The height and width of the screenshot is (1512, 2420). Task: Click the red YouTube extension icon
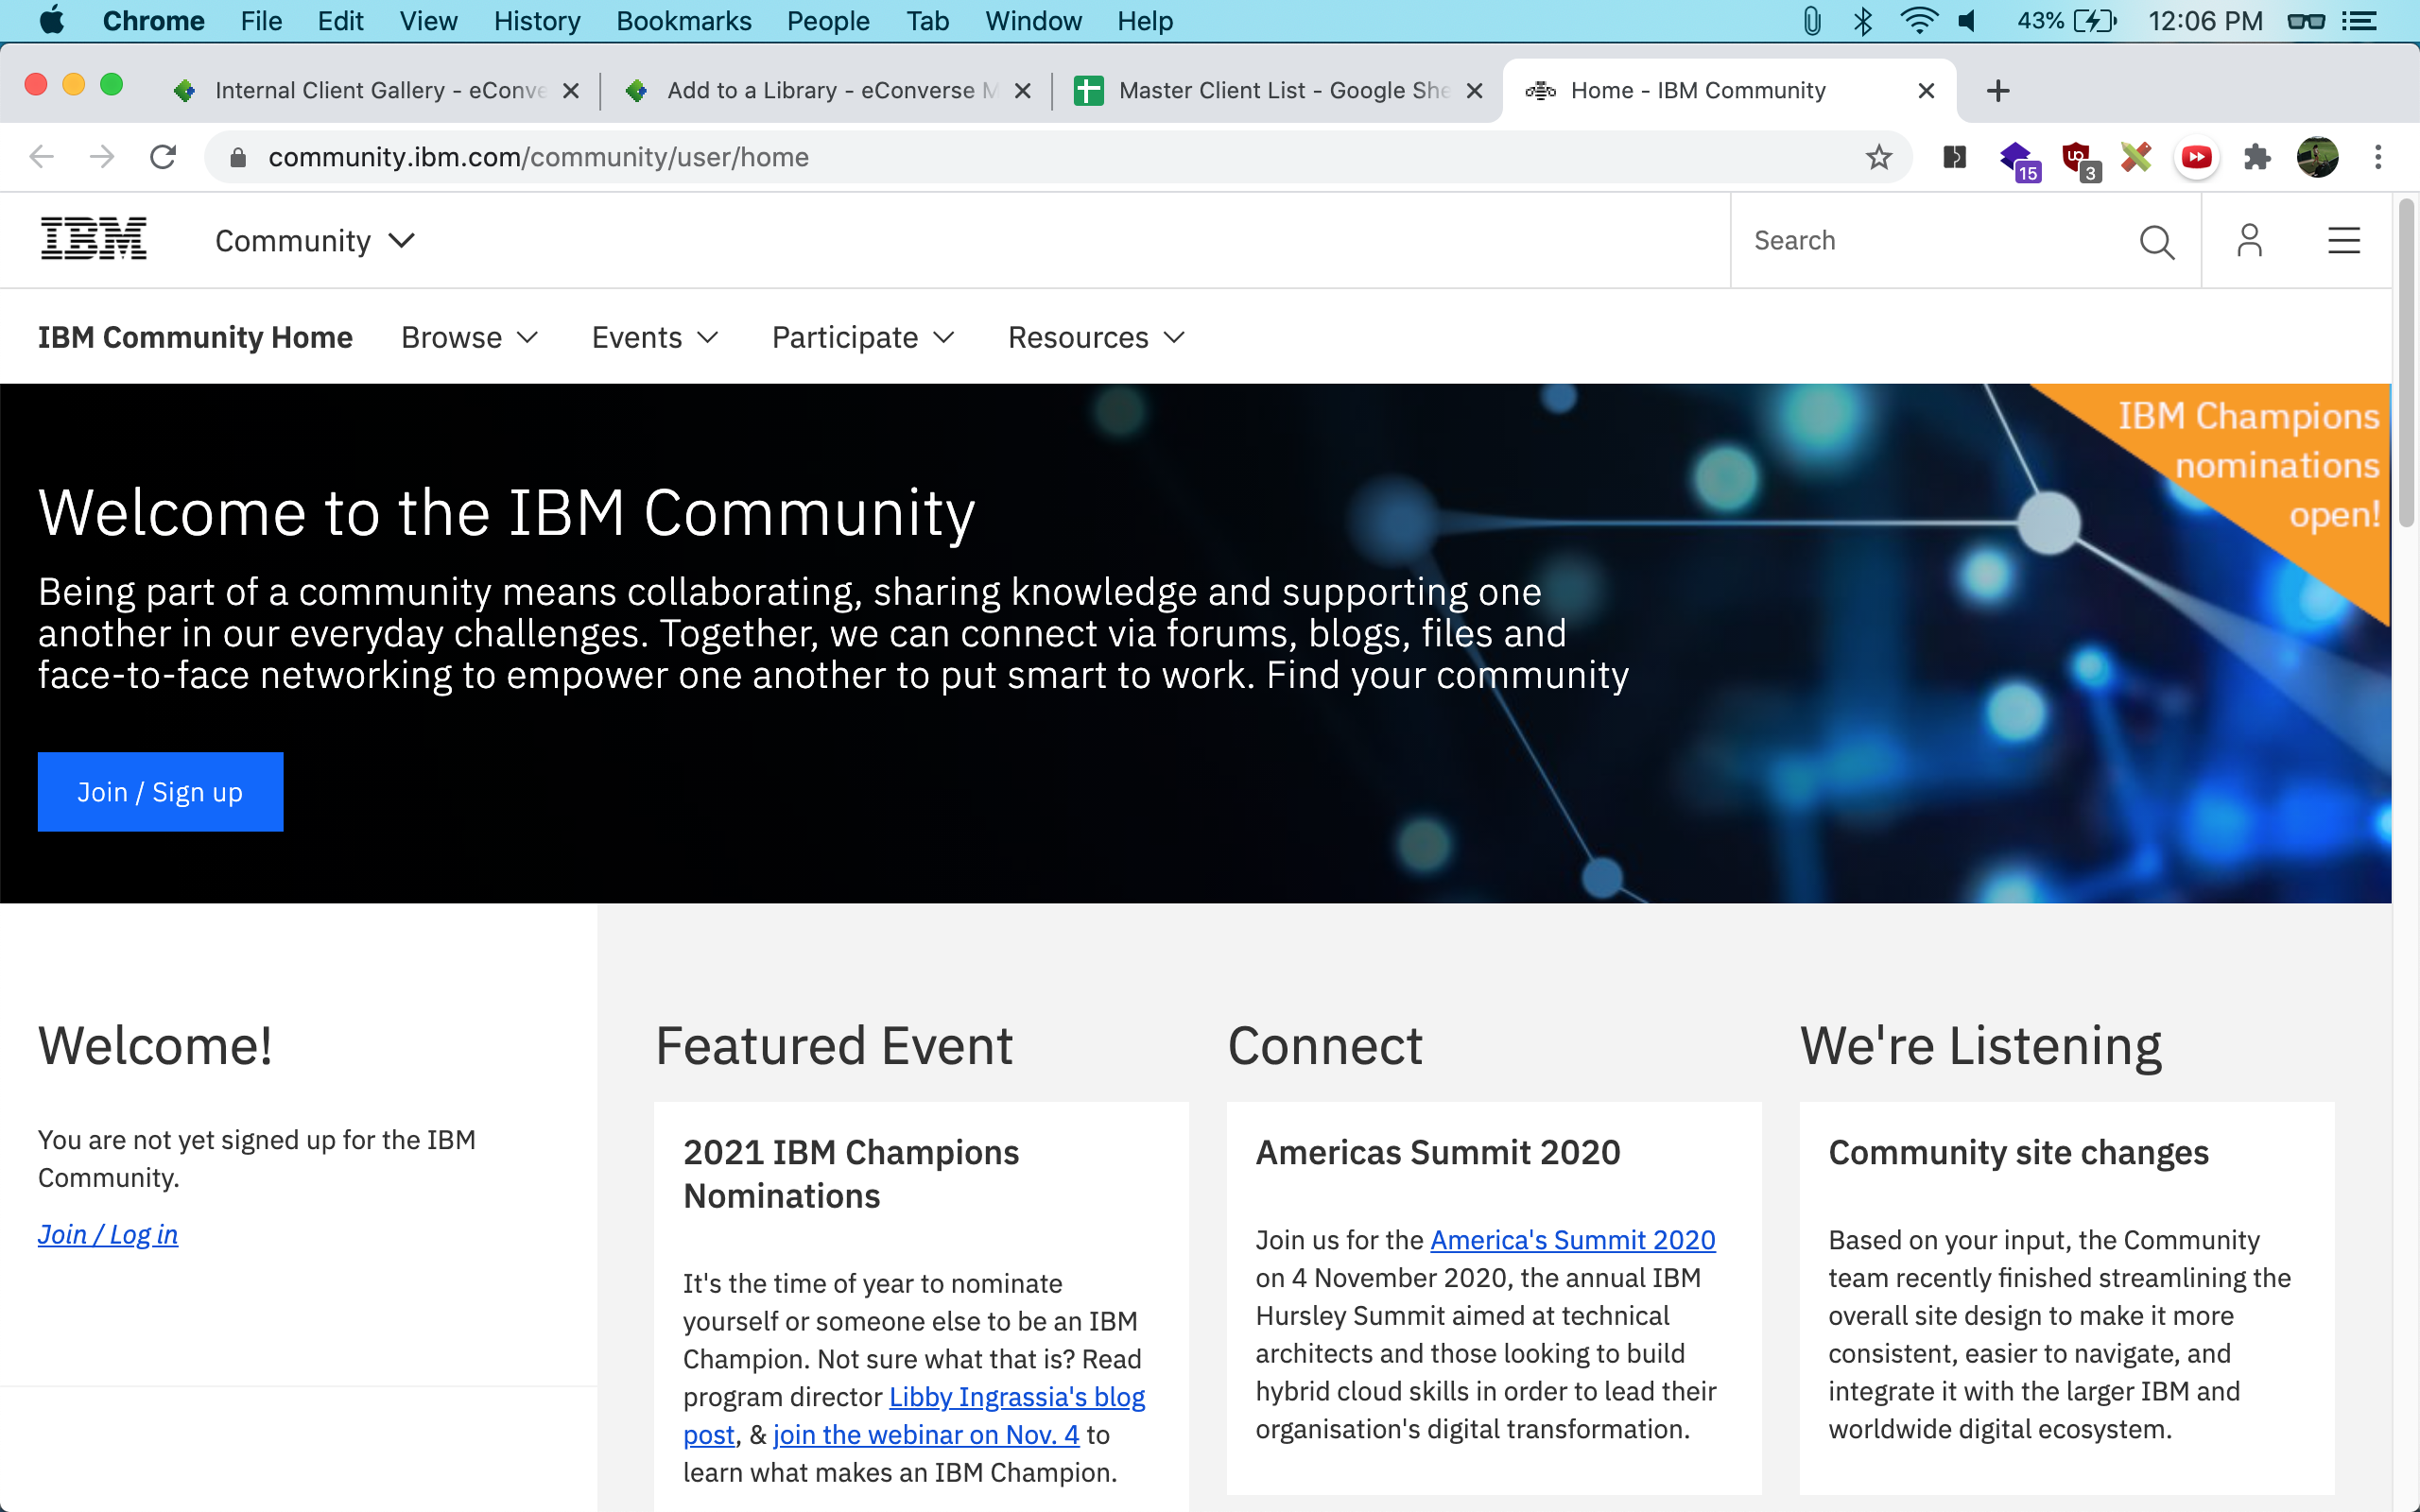pos(2196,157)
